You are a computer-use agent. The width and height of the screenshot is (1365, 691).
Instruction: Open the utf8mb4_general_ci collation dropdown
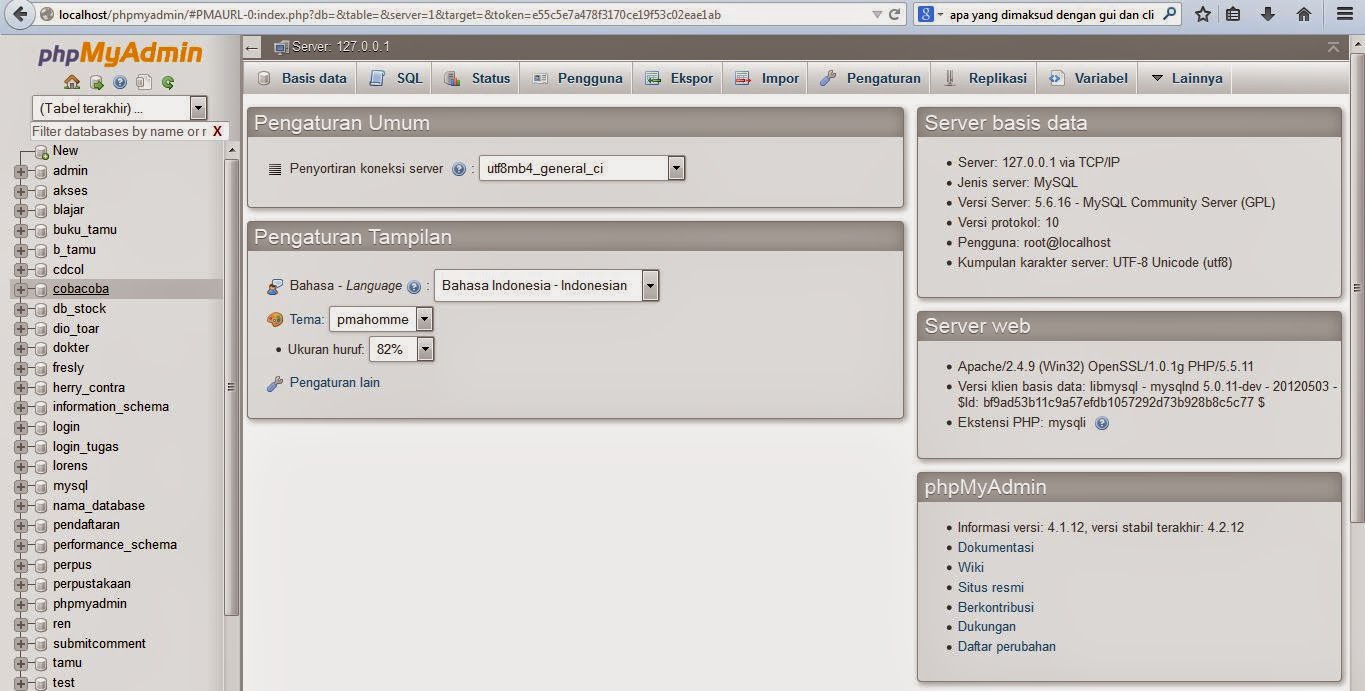pyautogui.click(x=582, y=168)
